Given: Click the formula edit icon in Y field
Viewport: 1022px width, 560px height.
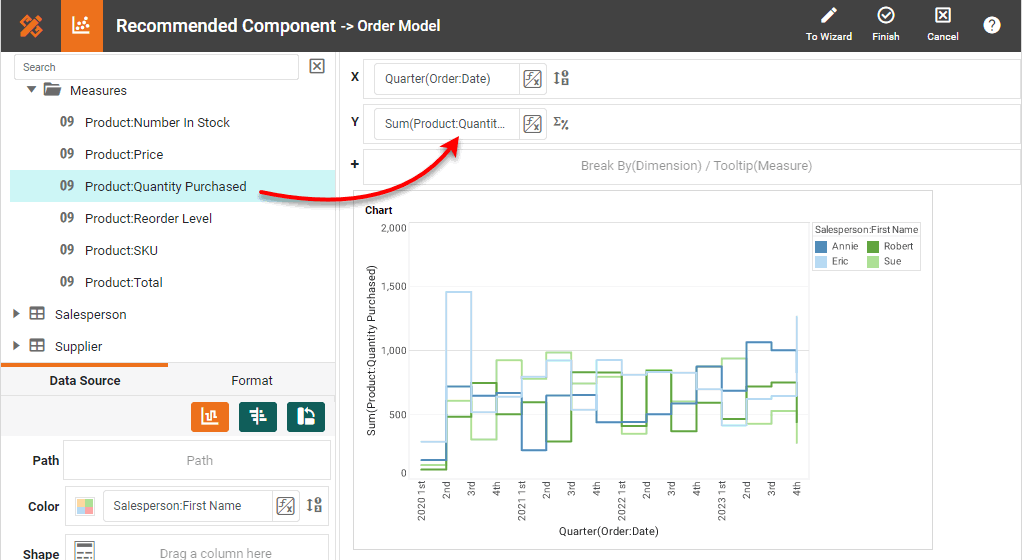Looking at the screenshot, I should 533,124.
